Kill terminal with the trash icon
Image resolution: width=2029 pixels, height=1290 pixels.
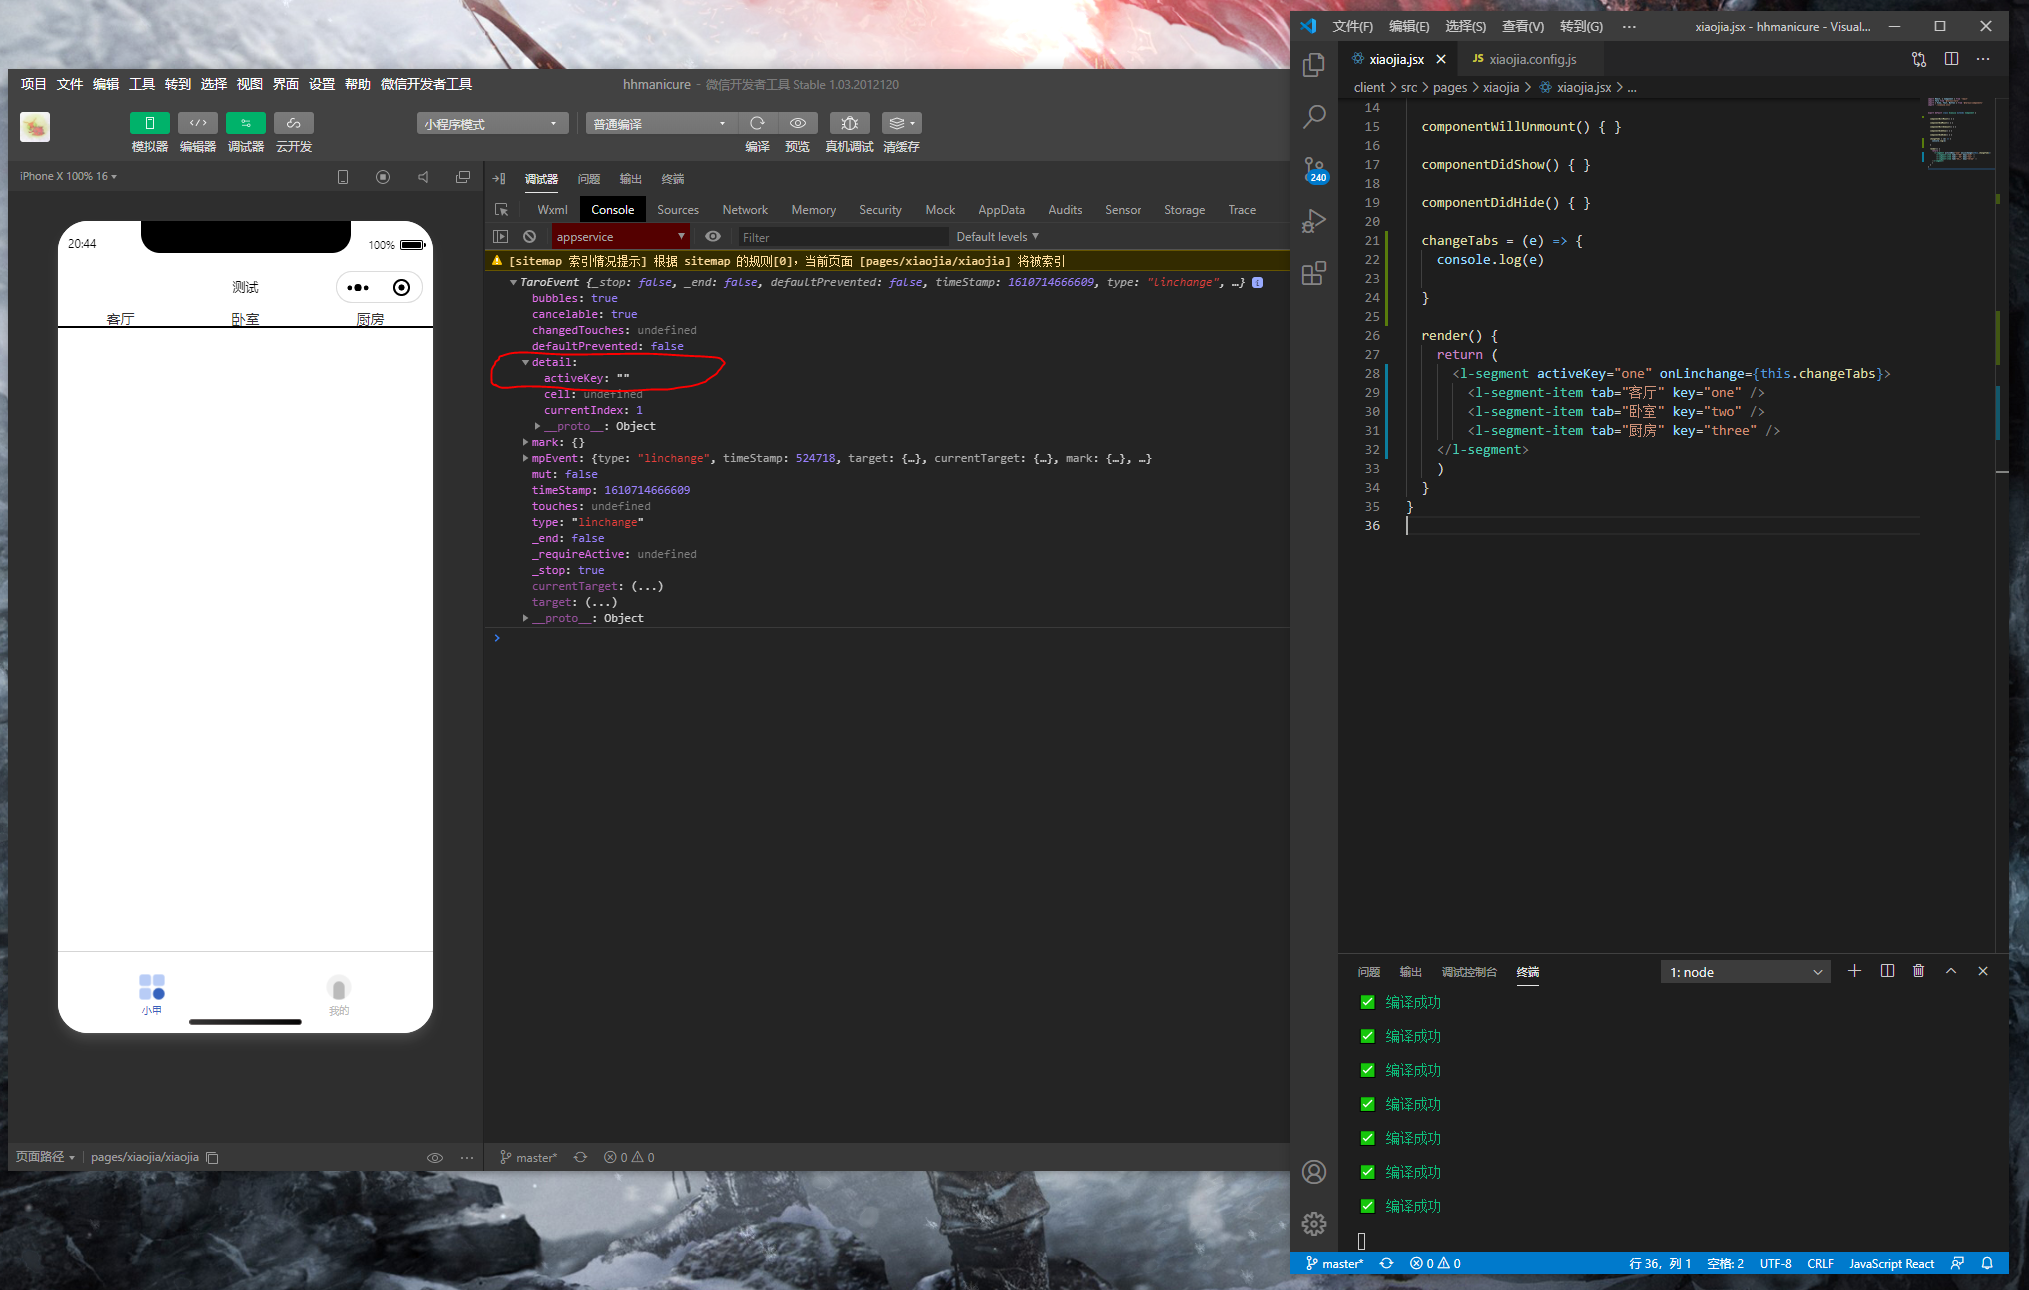coord(1918,971)
